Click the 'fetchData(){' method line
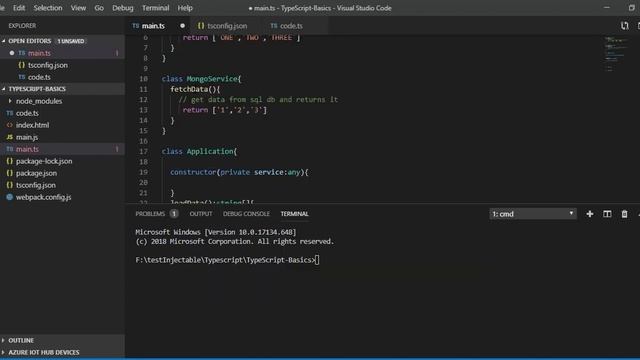This screenshot has height=360, width=640. [195, 89]
